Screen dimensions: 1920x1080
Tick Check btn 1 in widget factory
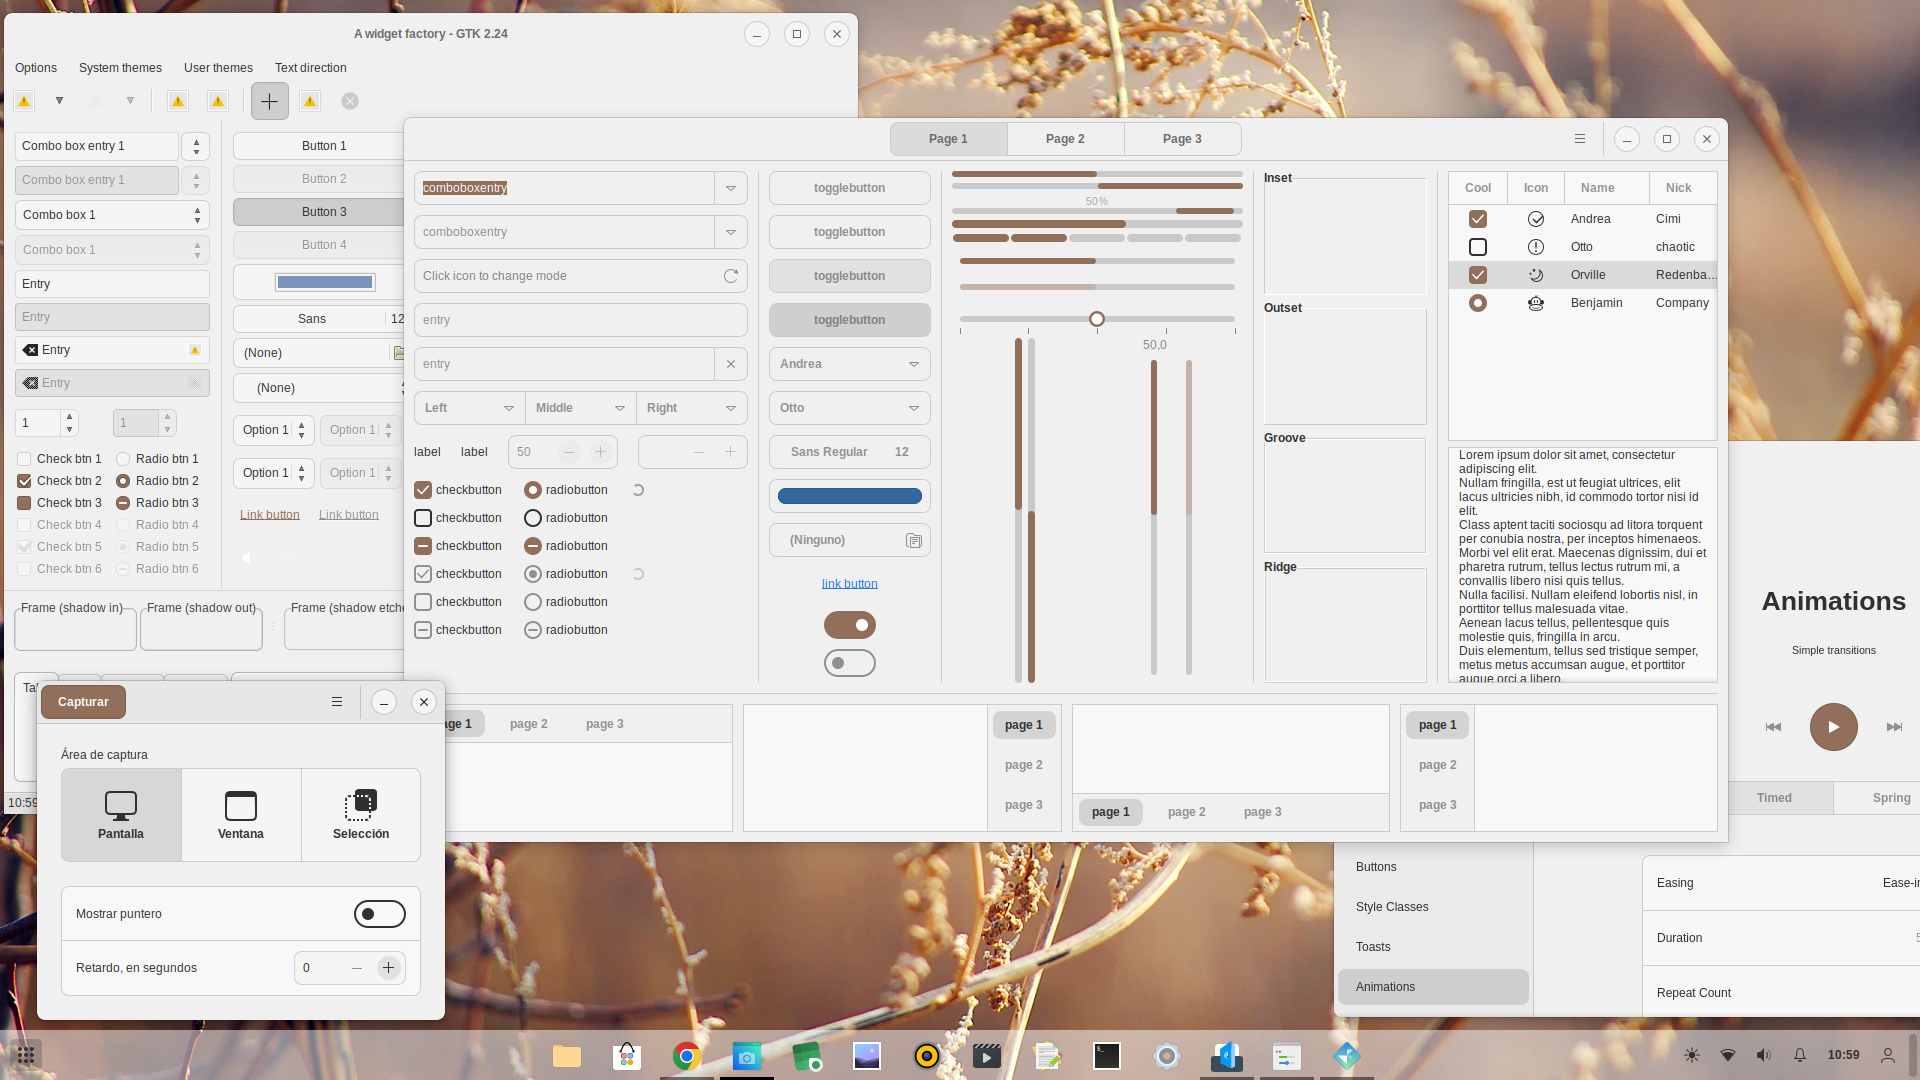[x=24, y=459]
